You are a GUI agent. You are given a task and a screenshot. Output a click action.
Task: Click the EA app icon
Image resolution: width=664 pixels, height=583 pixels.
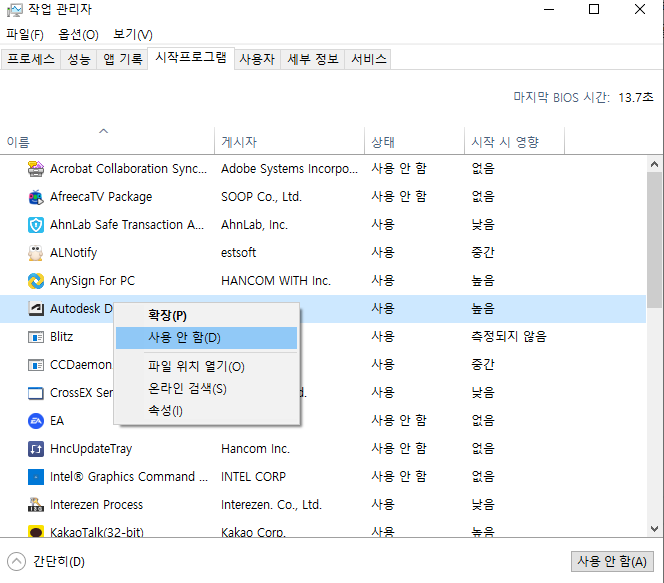pyautogui.click(x=36, y=421)
